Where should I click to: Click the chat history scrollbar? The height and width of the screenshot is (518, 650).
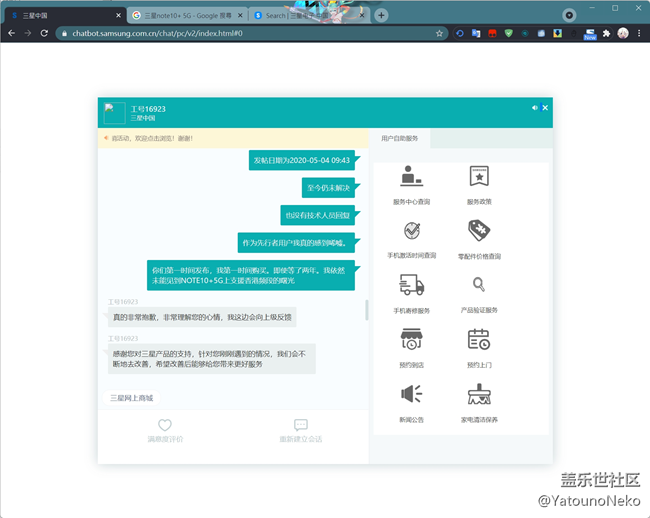(366, 310)
